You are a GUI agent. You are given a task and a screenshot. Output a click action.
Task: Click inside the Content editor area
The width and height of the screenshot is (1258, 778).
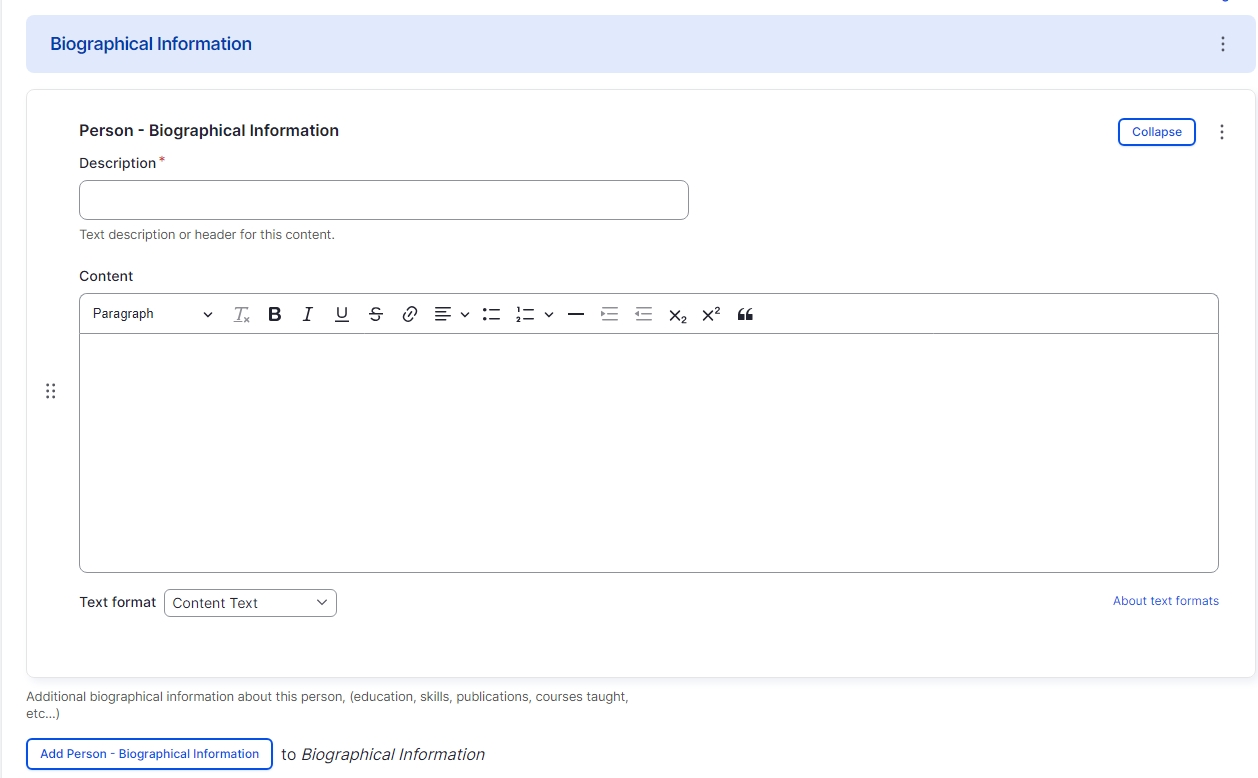pos(649,453)
